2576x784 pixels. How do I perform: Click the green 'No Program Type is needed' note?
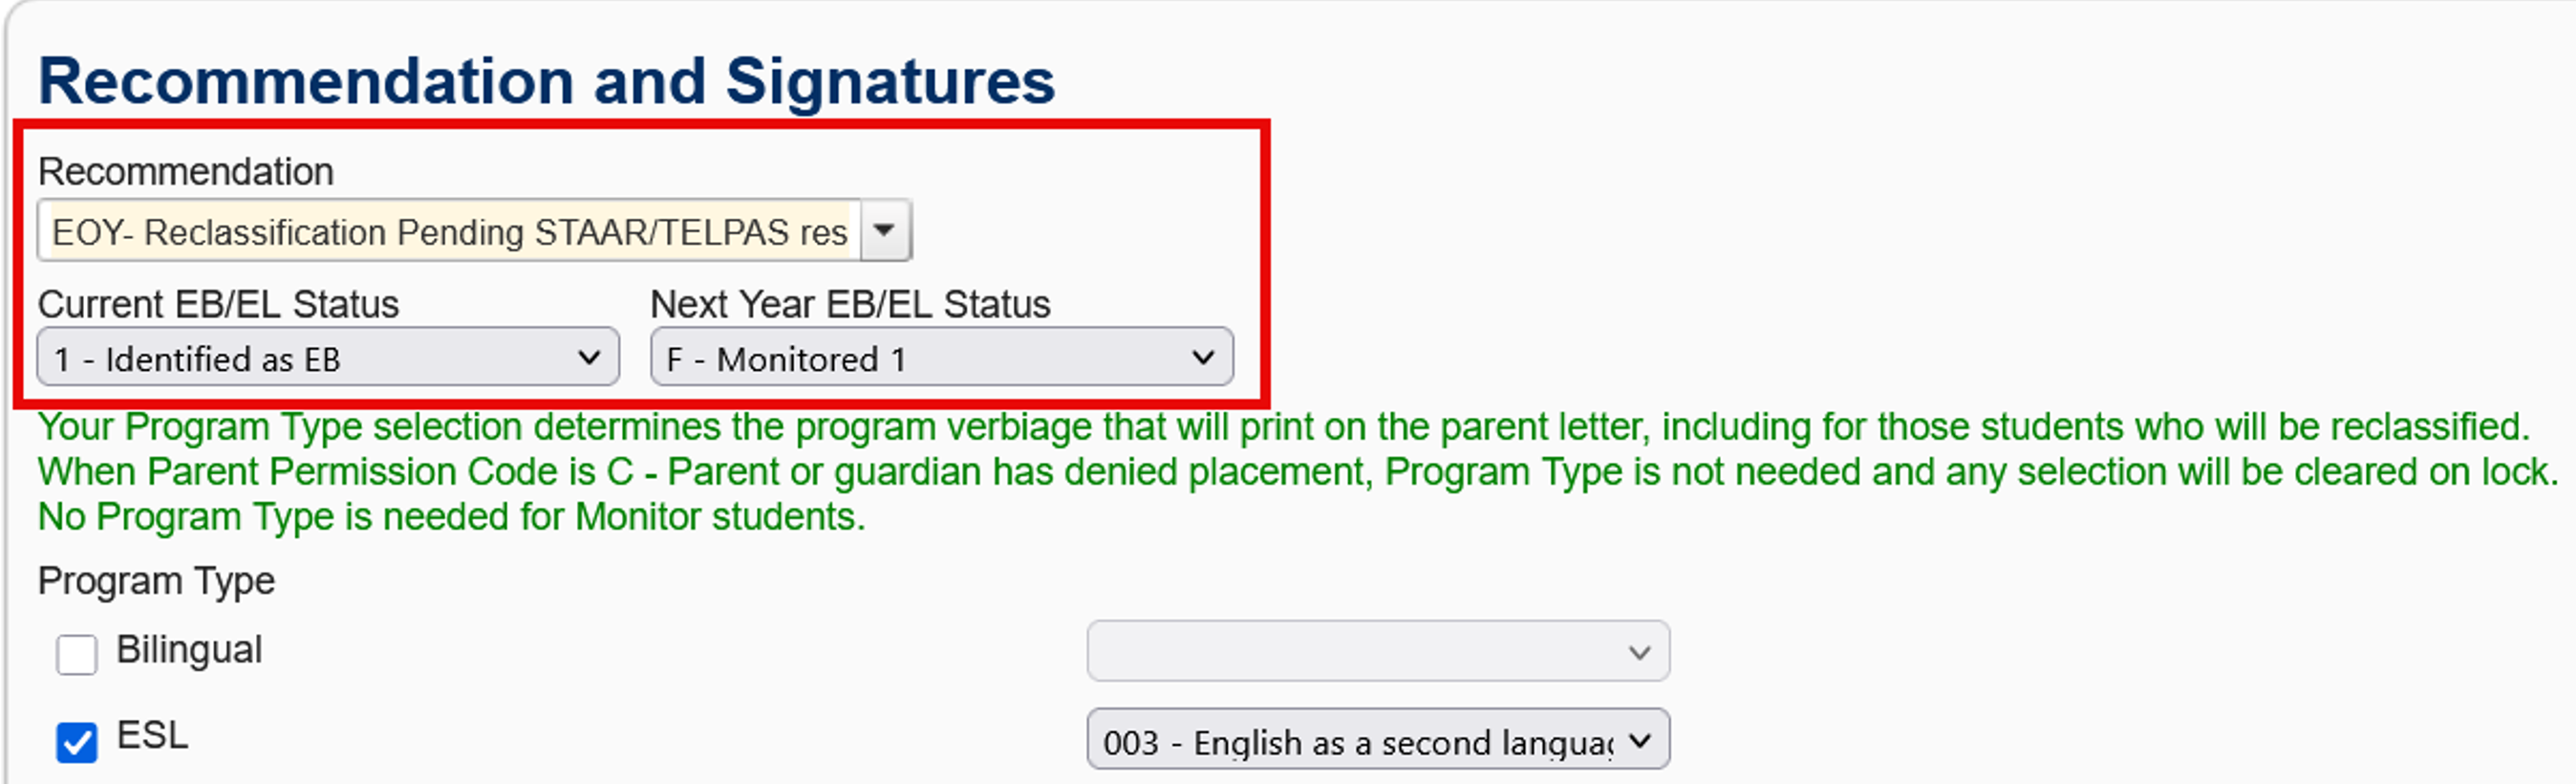[x=451, y=517]
